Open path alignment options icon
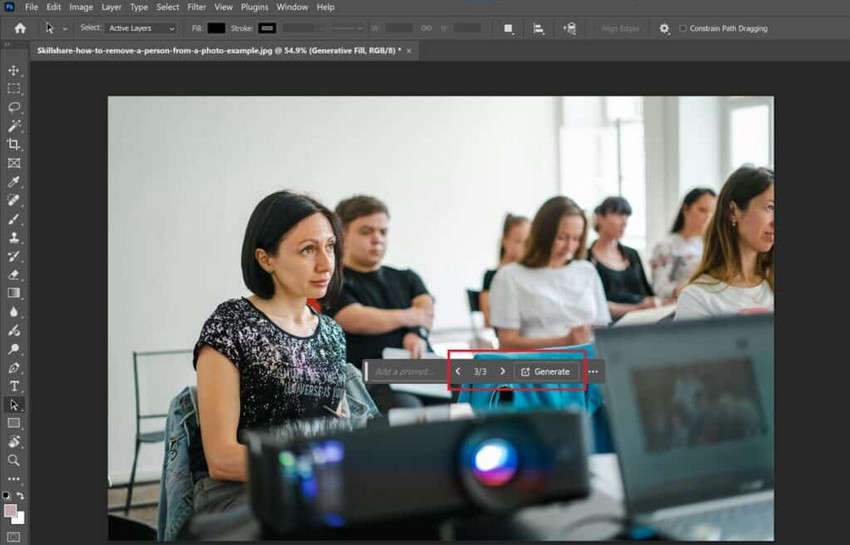The image size is (850, 545). (x=538, y=28)
